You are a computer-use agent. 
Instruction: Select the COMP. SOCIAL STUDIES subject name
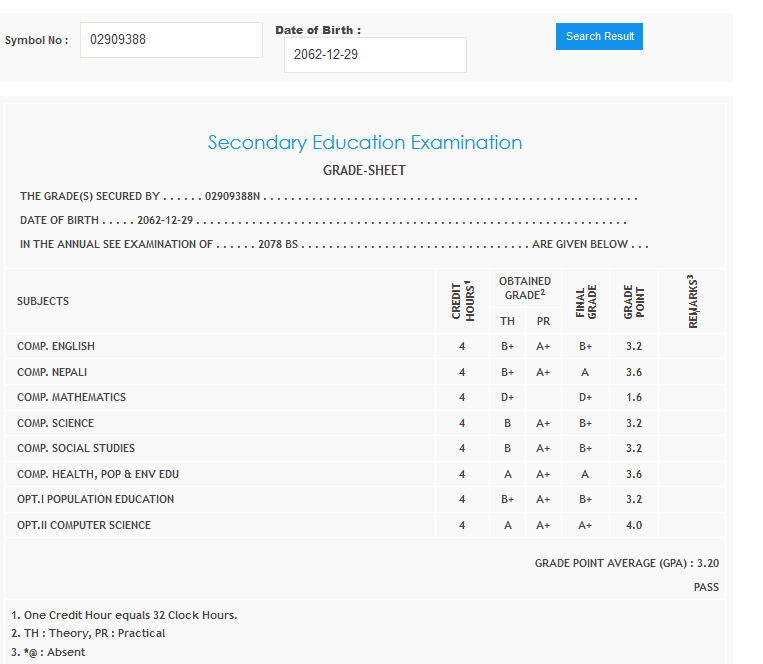pyautogui.click(x=75, y=448)
